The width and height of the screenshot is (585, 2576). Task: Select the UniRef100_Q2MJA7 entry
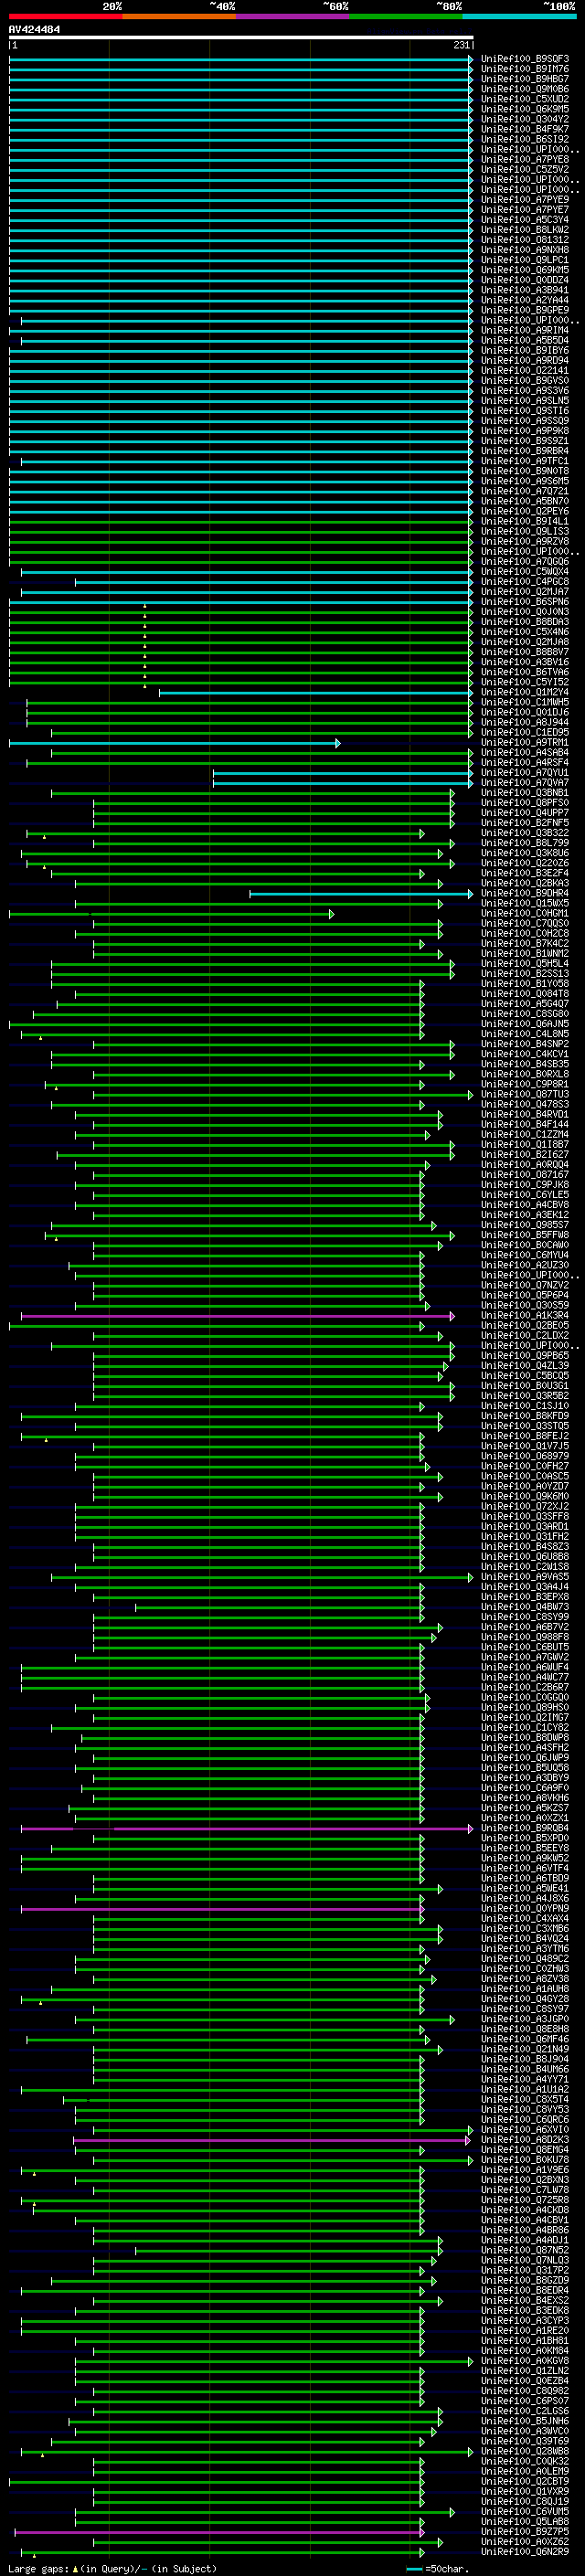point(524,591)
